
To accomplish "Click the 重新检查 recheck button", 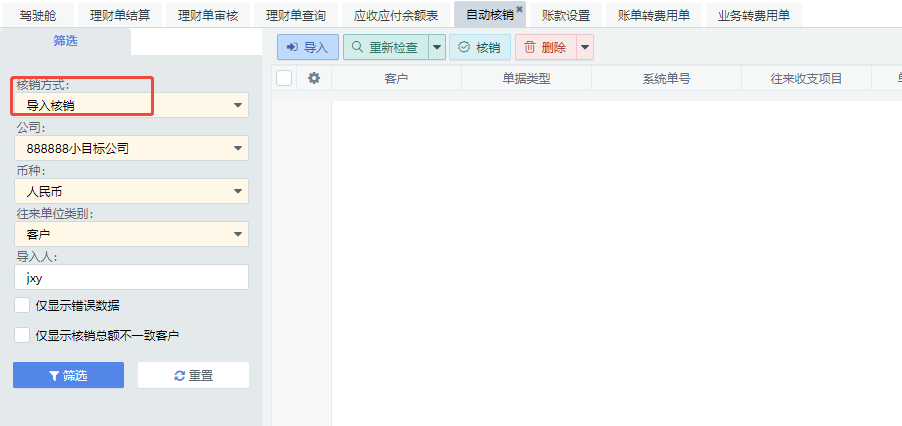I will 385,47.
